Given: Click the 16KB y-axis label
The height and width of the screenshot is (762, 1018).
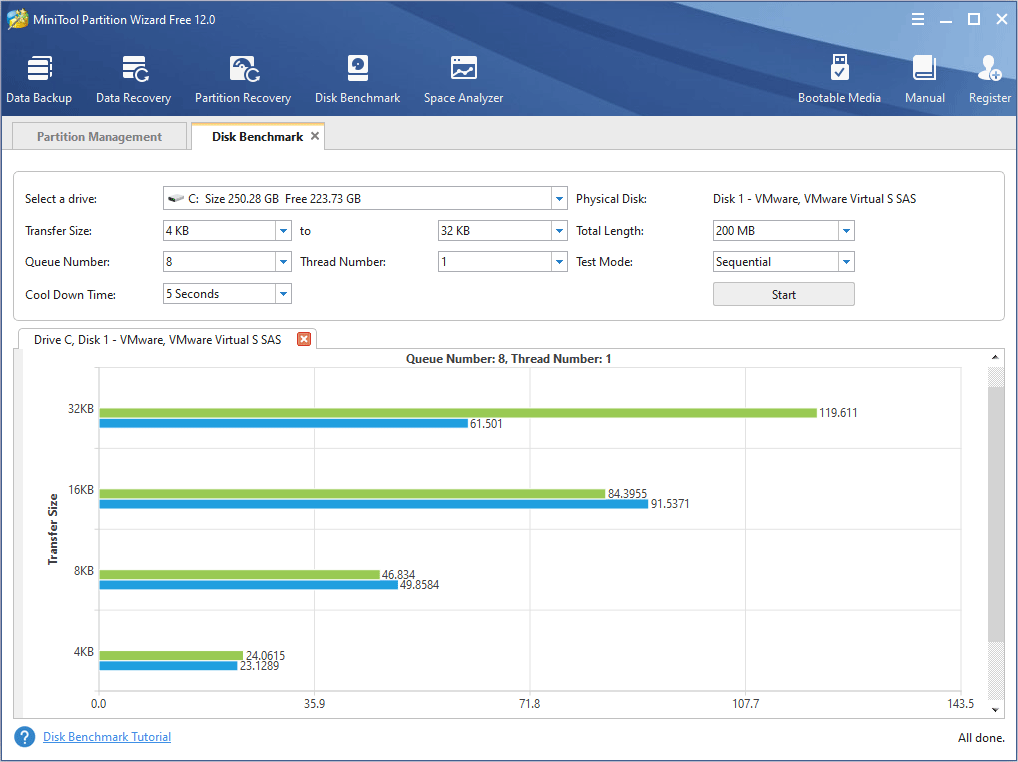Looking at the screenshot, I should (x=81, y=490).
